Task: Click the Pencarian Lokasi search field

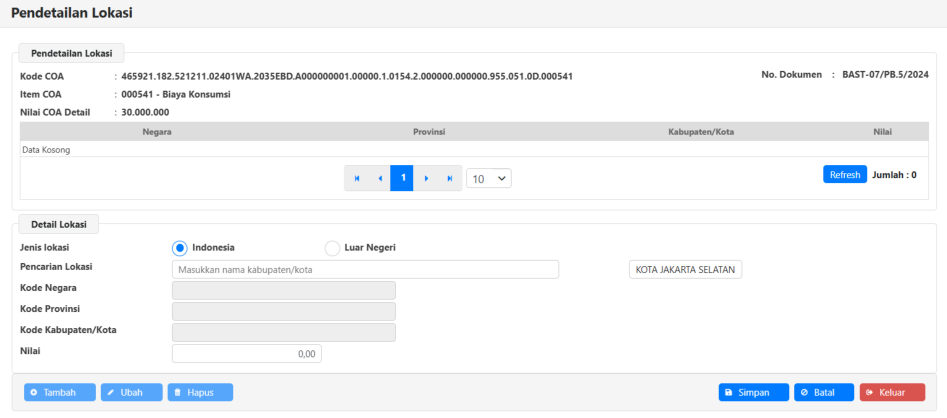Action: (365, 270)
